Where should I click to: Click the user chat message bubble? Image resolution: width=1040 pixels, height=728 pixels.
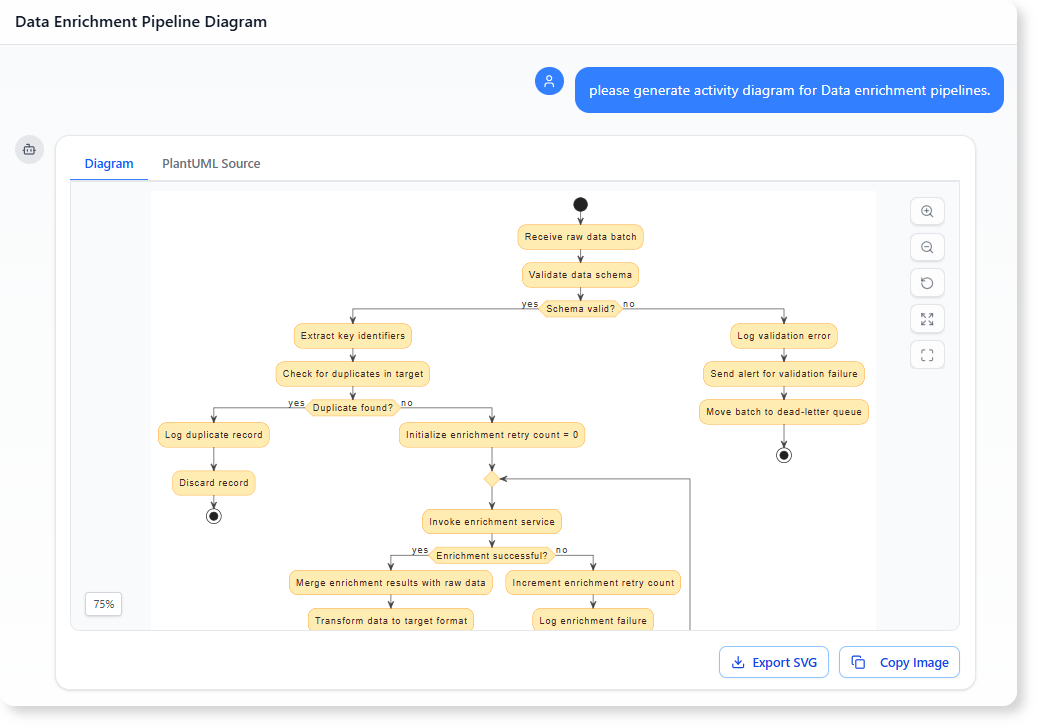tap(789, 90)
